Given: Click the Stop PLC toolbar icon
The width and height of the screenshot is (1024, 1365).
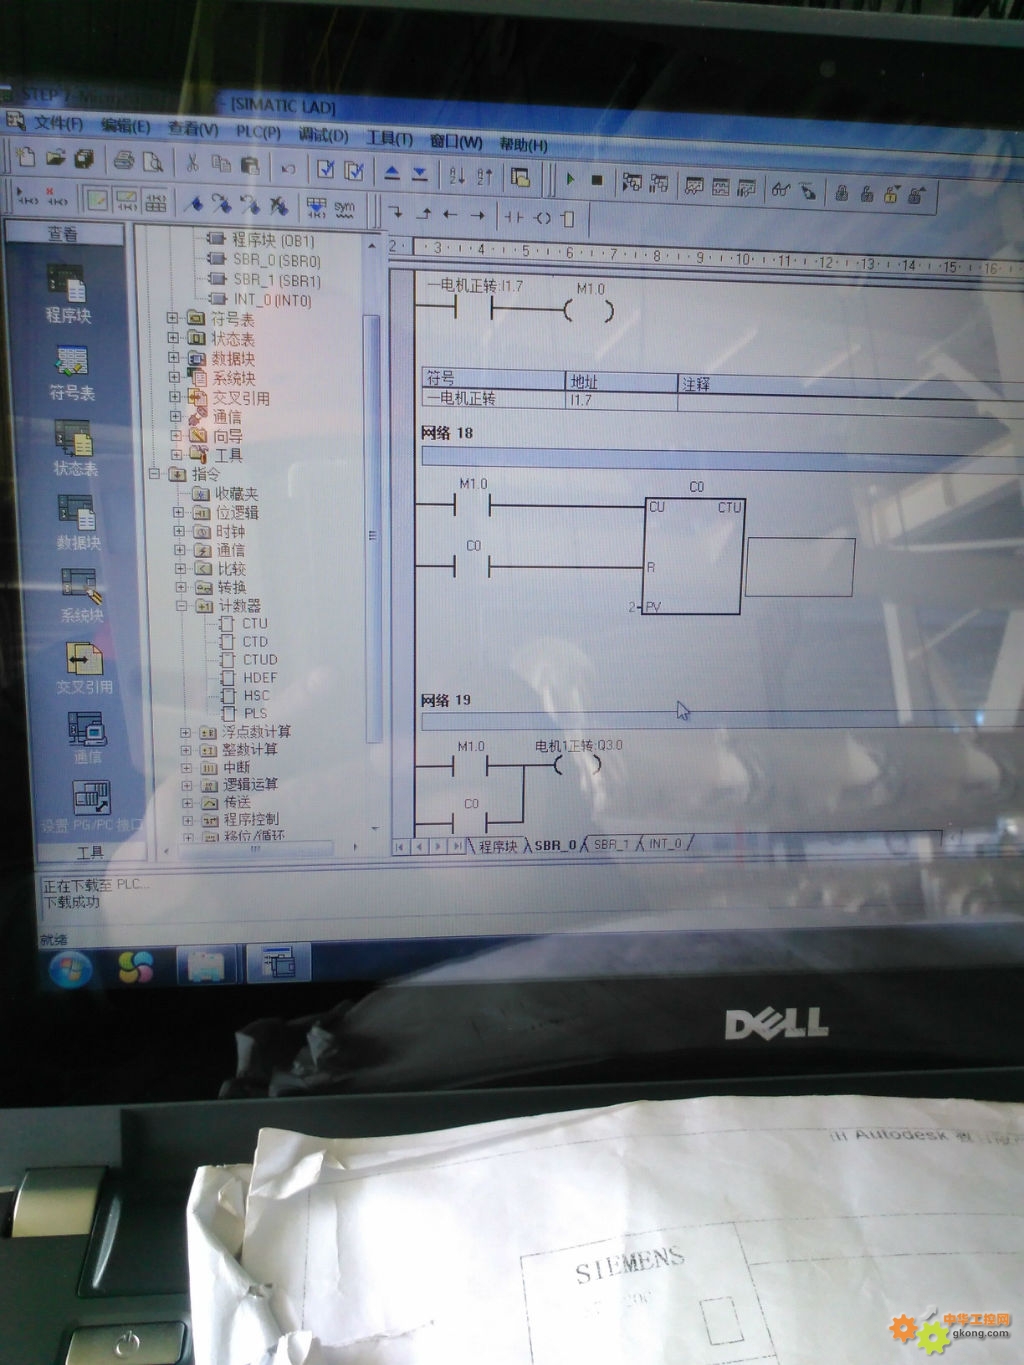Looking at the screenshot, I should point(597,181).
